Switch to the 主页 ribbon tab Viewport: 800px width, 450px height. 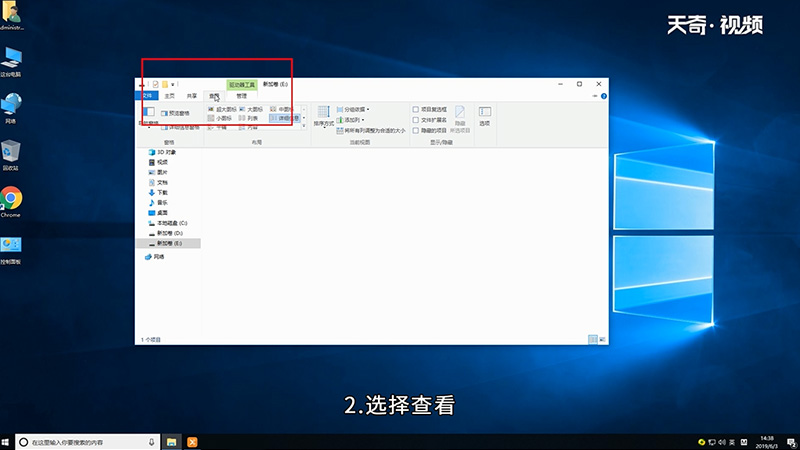pyautogui.click(x=169, y=96)
